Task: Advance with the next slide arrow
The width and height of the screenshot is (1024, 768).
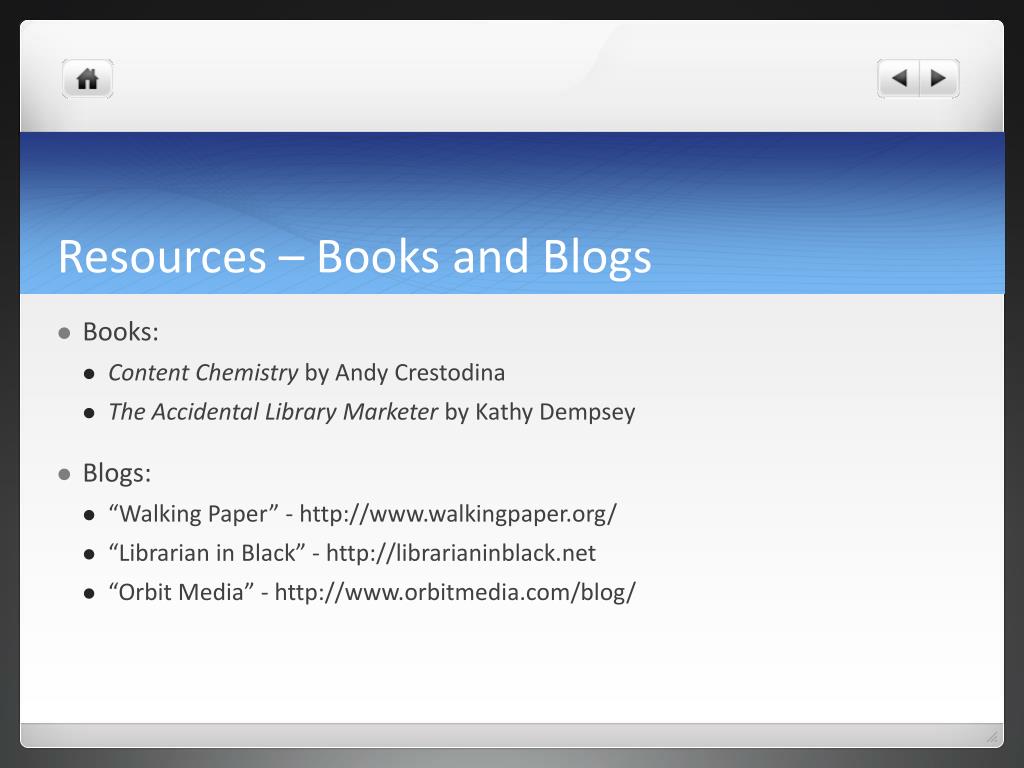Action: (x=939, y=78)
